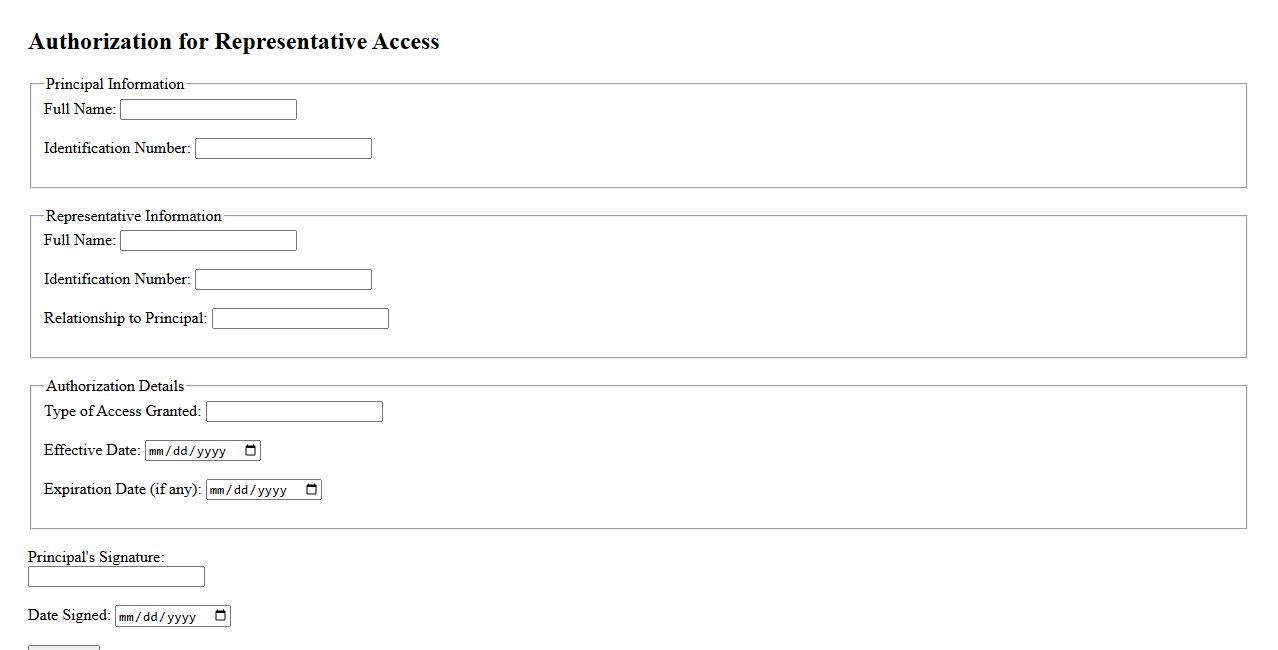Click the month segment of Expiration Date
The width and height of the screenshot is (1278, 650).
coord(217,490)
